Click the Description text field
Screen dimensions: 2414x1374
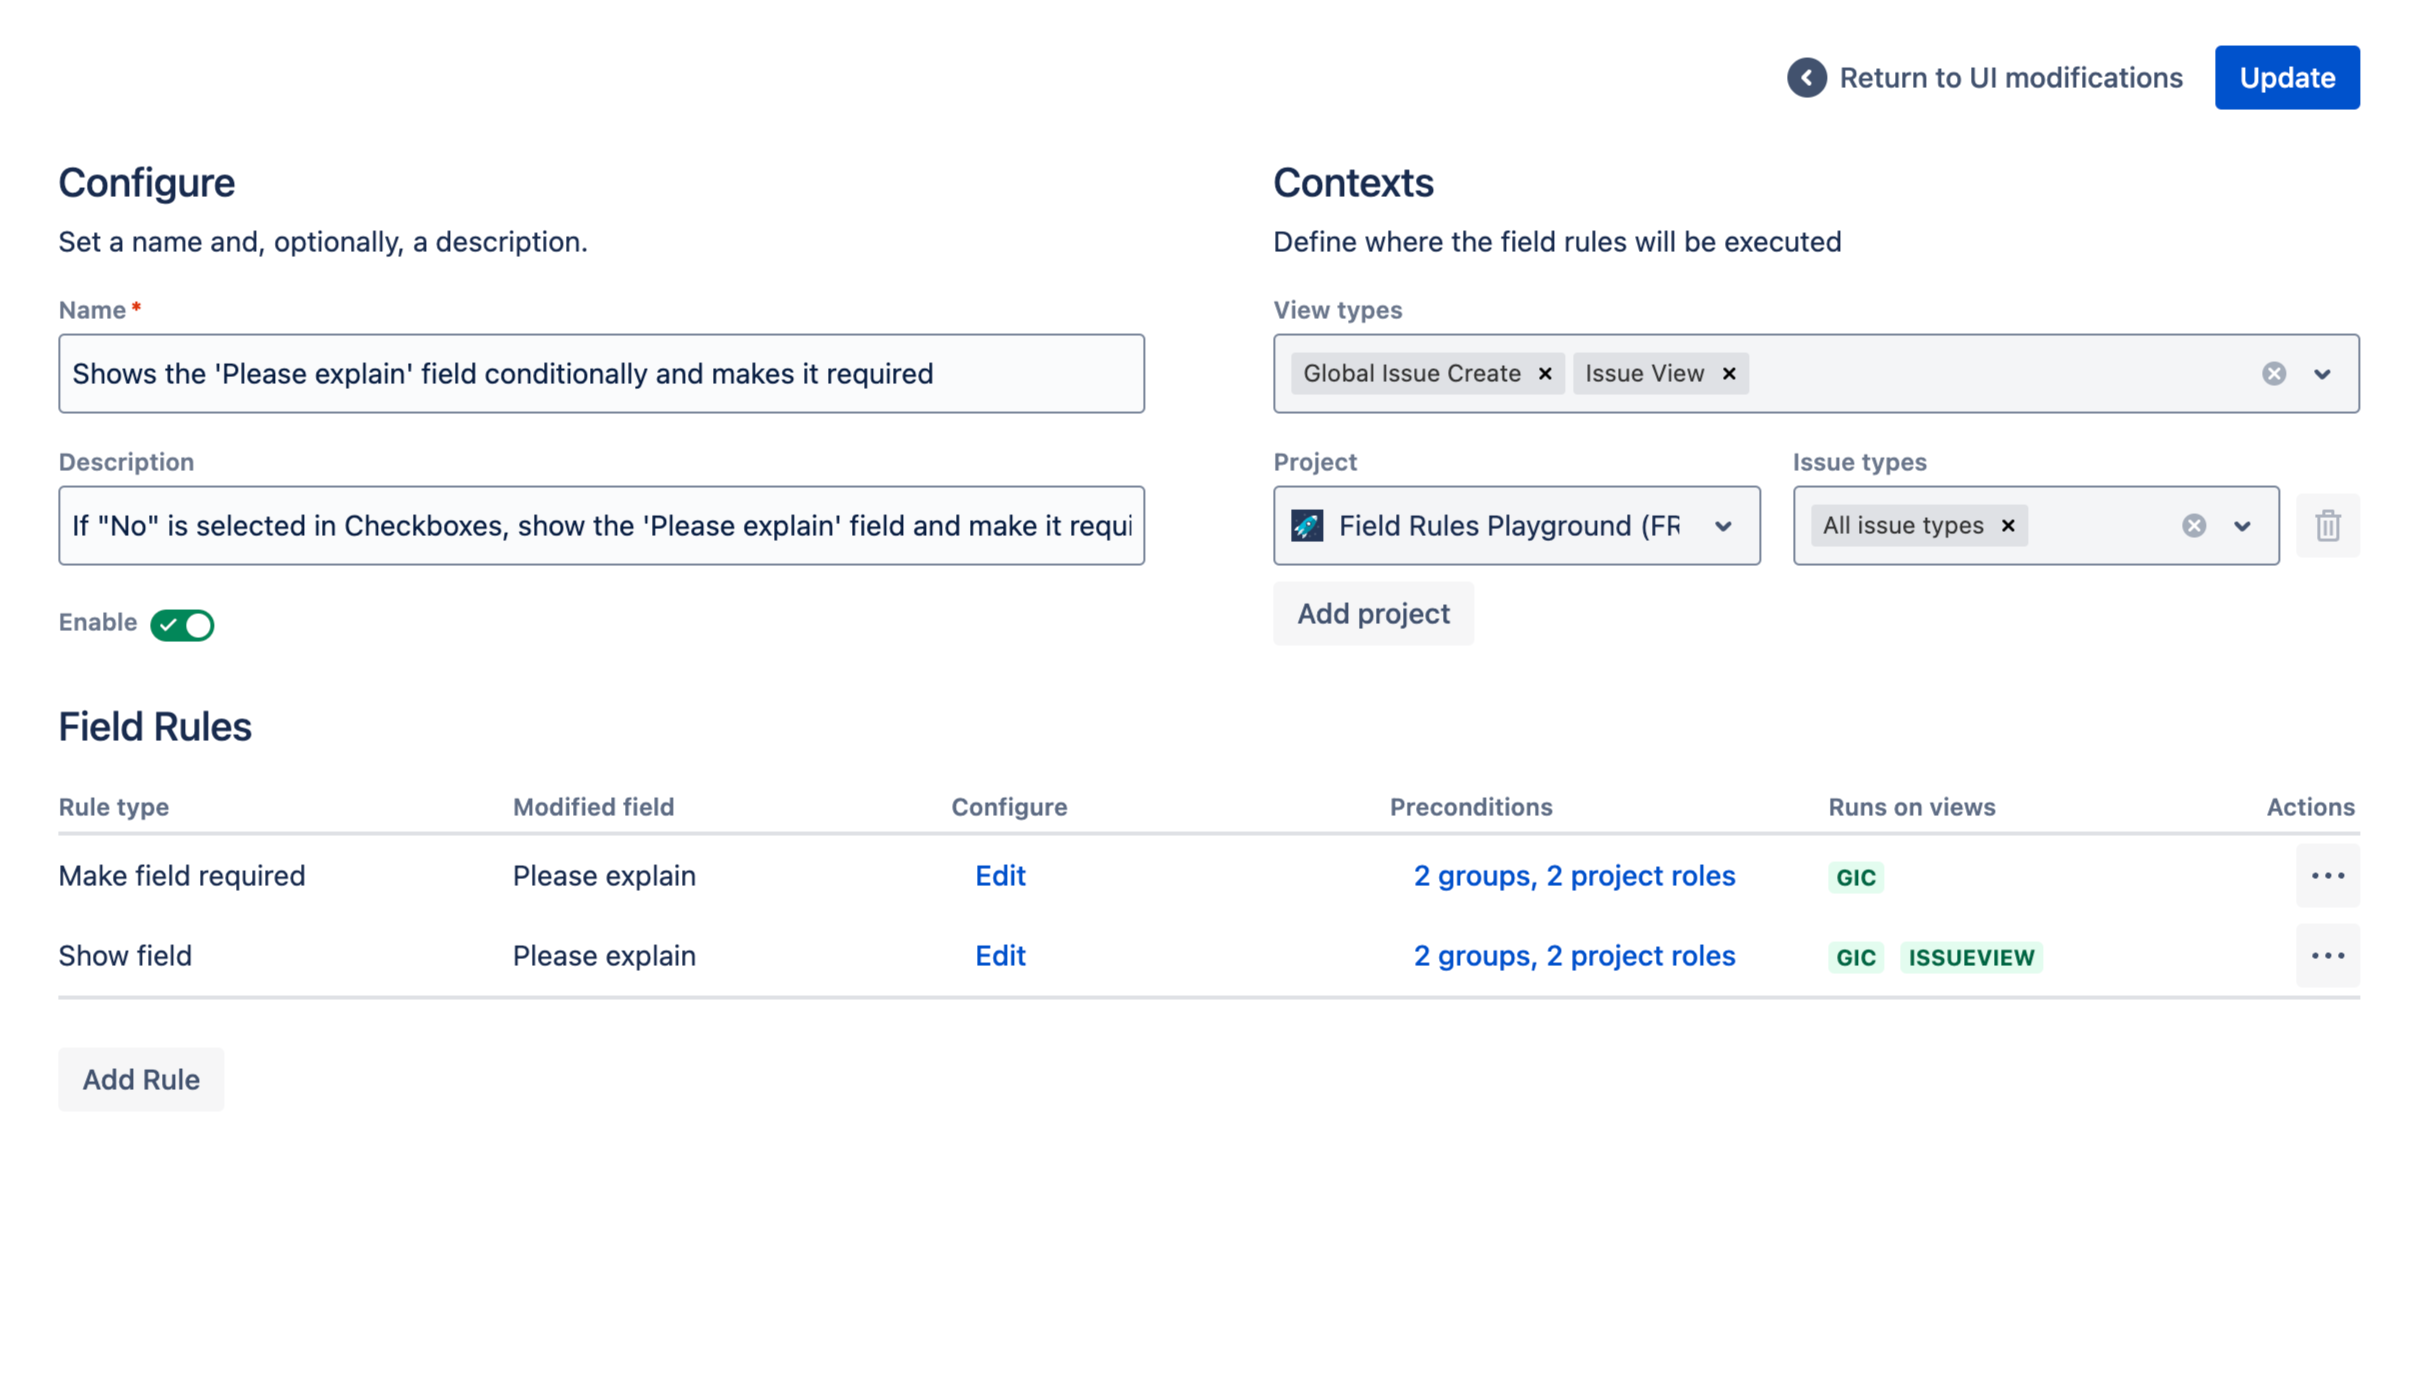pos(601,526)
